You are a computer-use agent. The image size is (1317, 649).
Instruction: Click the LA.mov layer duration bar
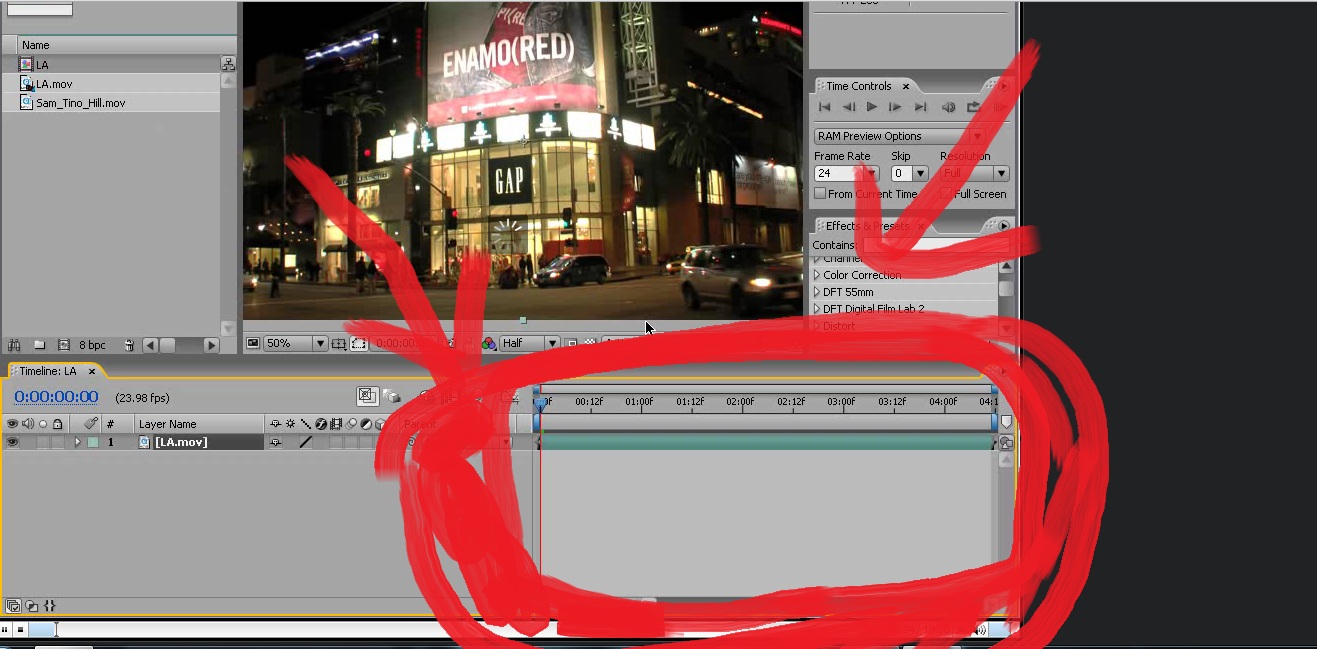coord(767,442)
